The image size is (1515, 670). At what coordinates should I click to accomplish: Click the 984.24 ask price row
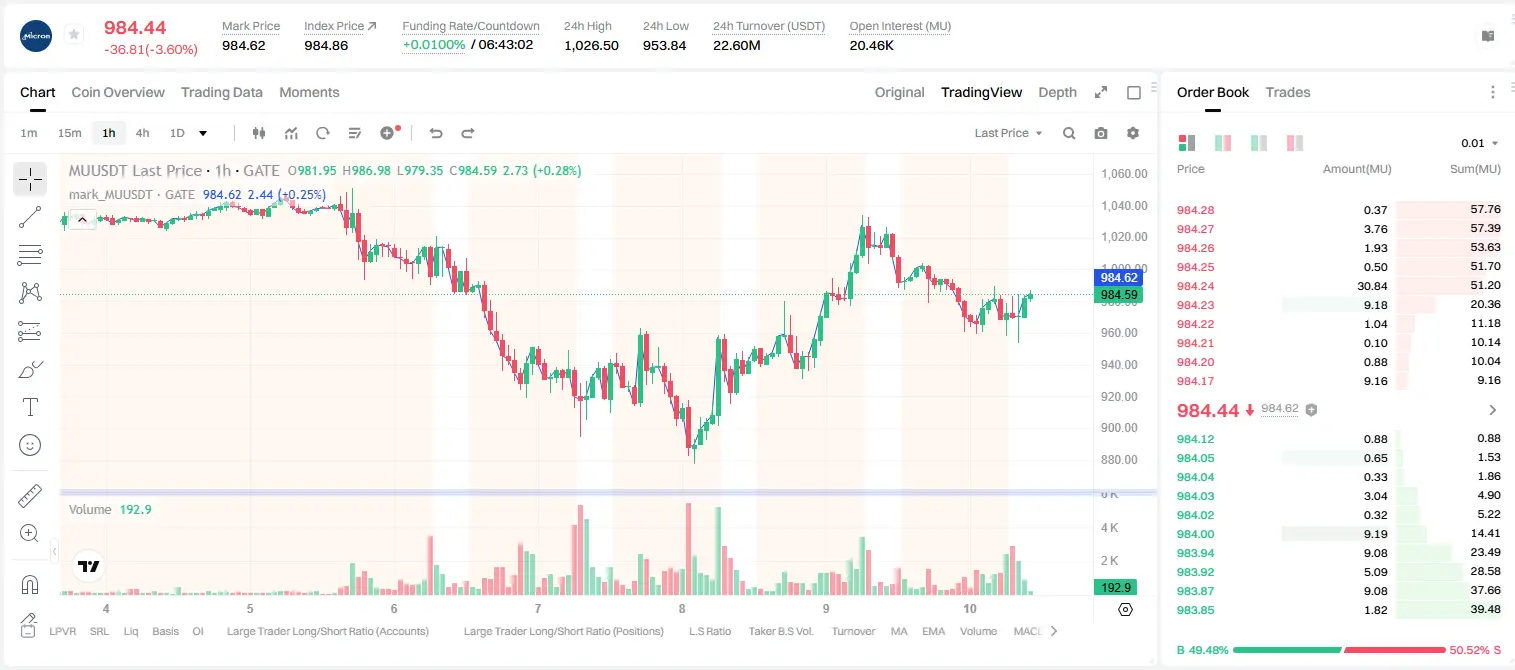pos(1339,286)
